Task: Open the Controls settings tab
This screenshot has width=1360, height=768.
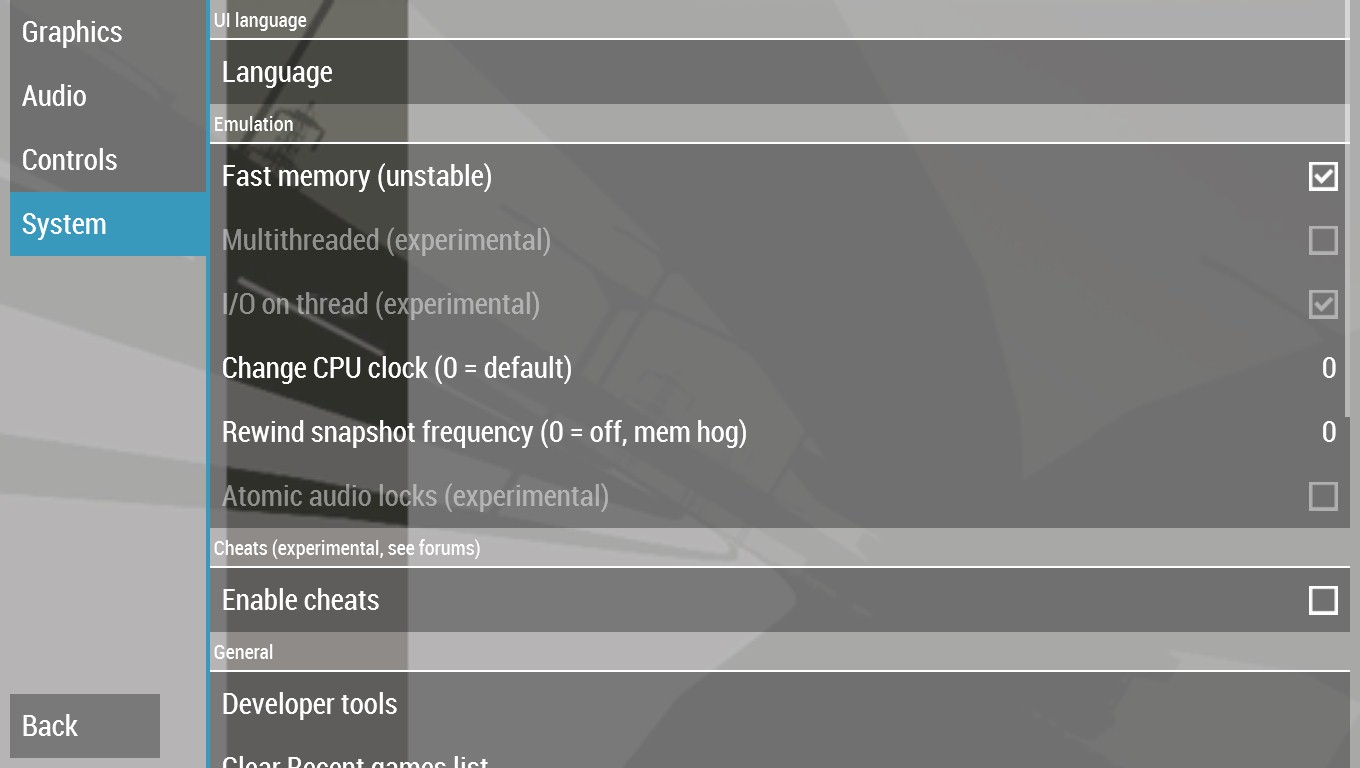Action: click(x=70, y=160)
